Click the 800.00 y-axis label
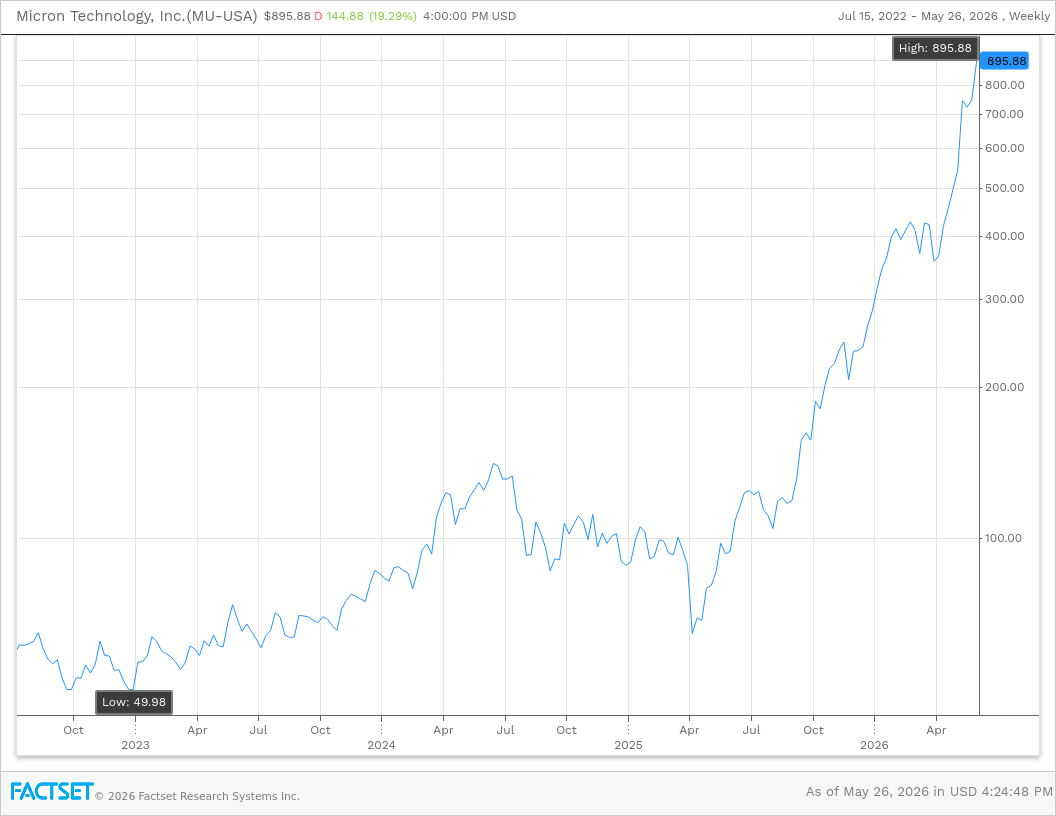This screenshot has width=1056, height=816. 1005,86
